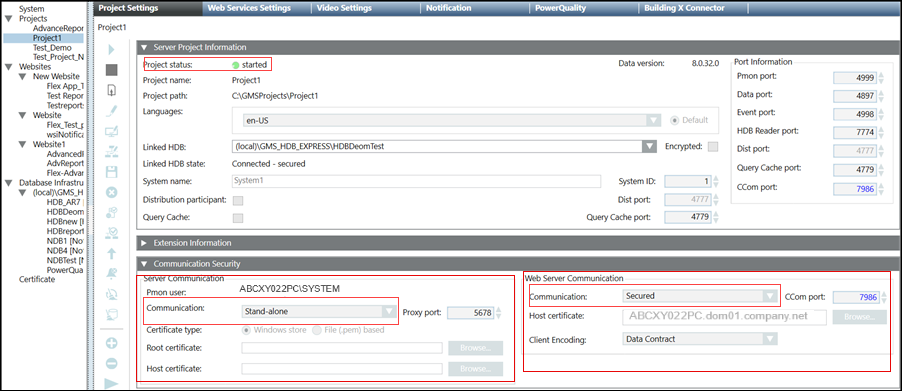Screen dimensions: 902x391
Task: Select the Certificate tree item
Action: click(37, 279)
